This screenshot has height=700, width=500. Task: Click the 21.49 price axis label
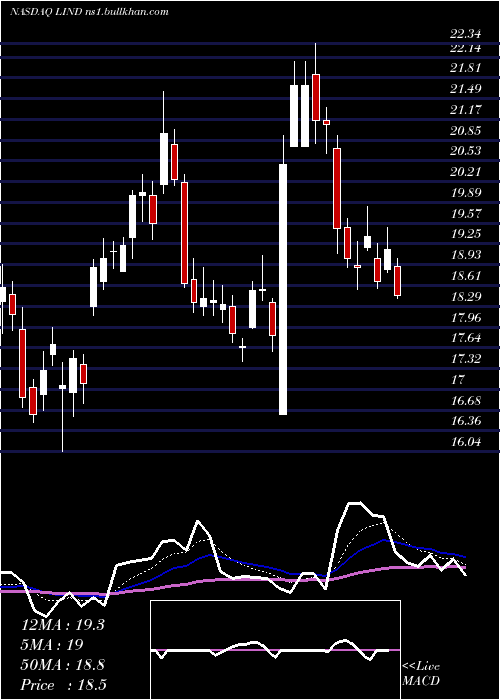point(465,89)
